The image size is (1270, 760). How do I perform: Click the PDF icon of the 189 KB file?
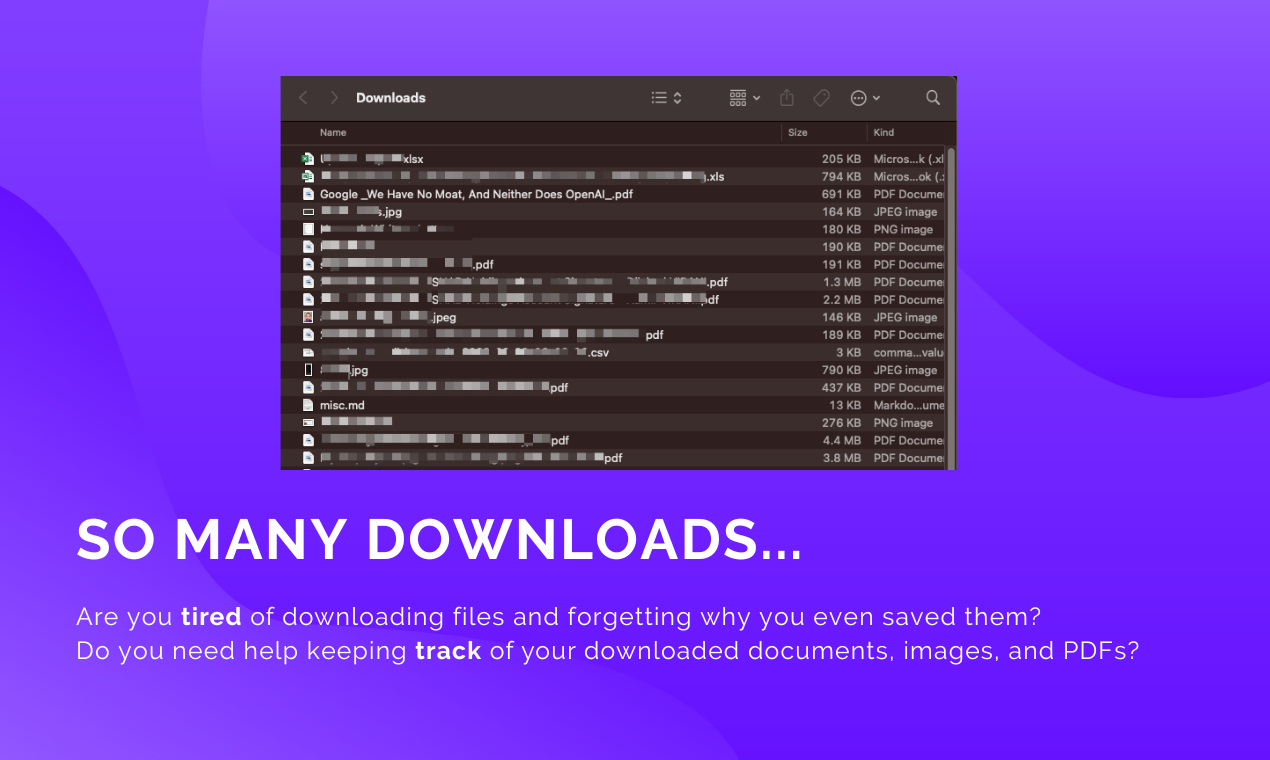coord(308,335)
